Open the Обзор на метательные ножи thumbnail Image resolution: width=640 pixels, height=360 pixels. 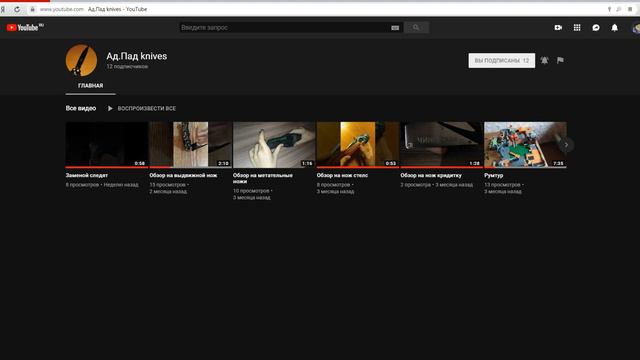tap(274, 144)
